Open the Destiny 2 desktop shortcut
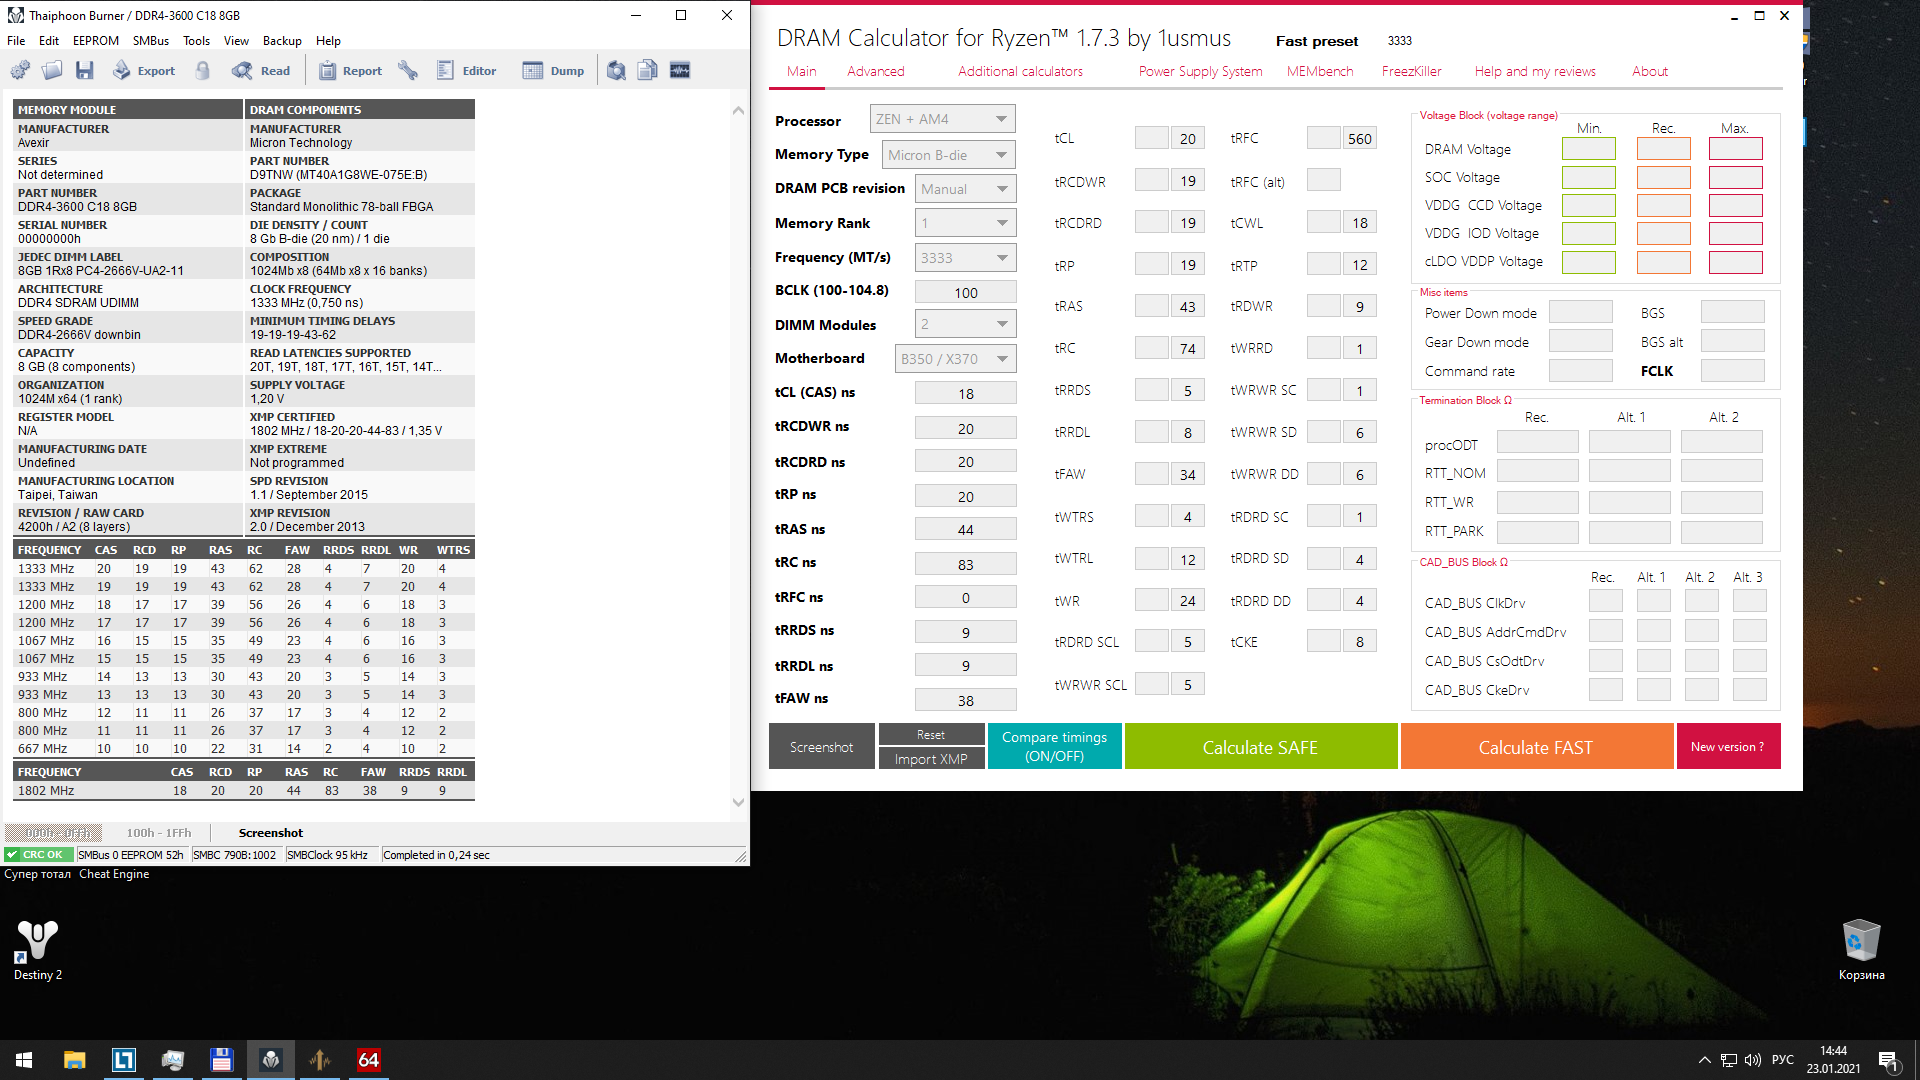This screenshot has width=1920, height=1080. tap(38, 950)
